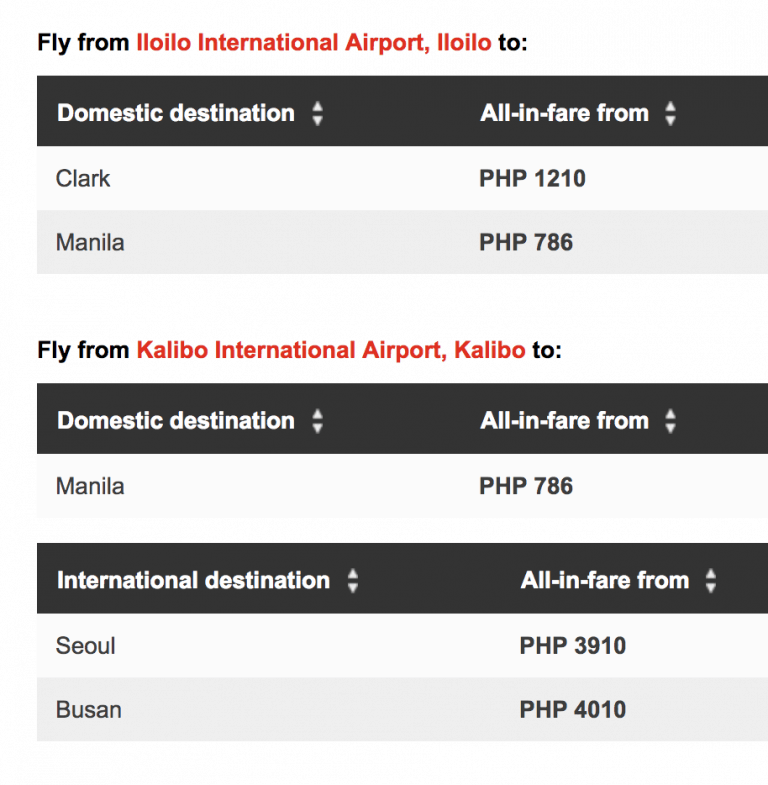Click sort arrows beside Iloilo All-in-fare header
Image resolution: width=768 pixels, height=785 pixels.
670,114
